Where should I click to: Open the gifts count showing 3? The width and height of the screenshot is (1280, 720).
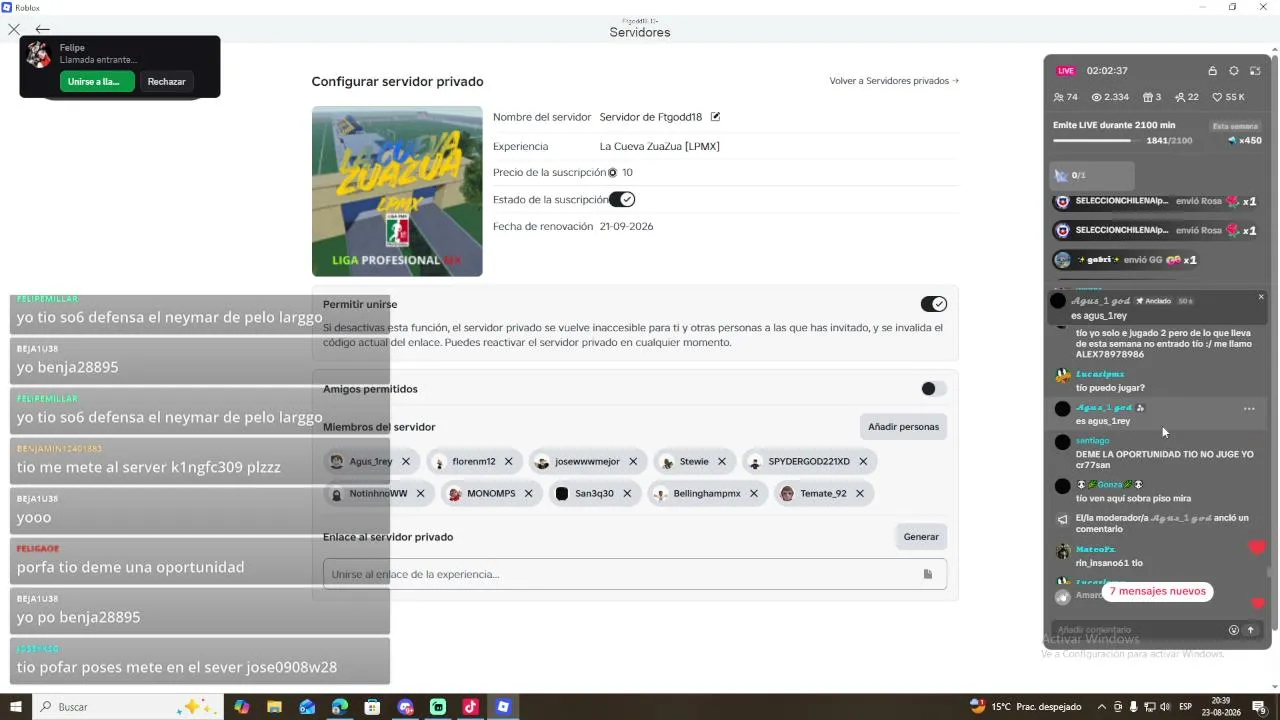[x=1152, y=97]
